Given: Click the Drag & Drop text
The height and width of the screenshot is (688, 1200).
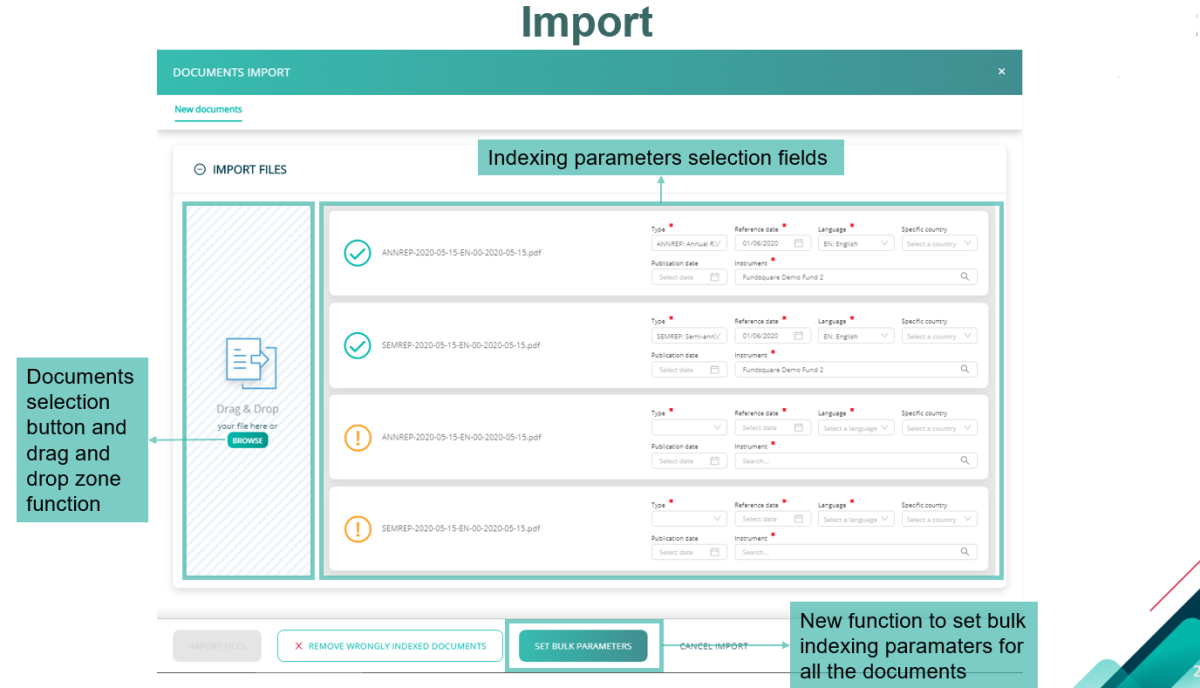Looking at the screenshot, I should pyautogui.click(x=248, y=409).
